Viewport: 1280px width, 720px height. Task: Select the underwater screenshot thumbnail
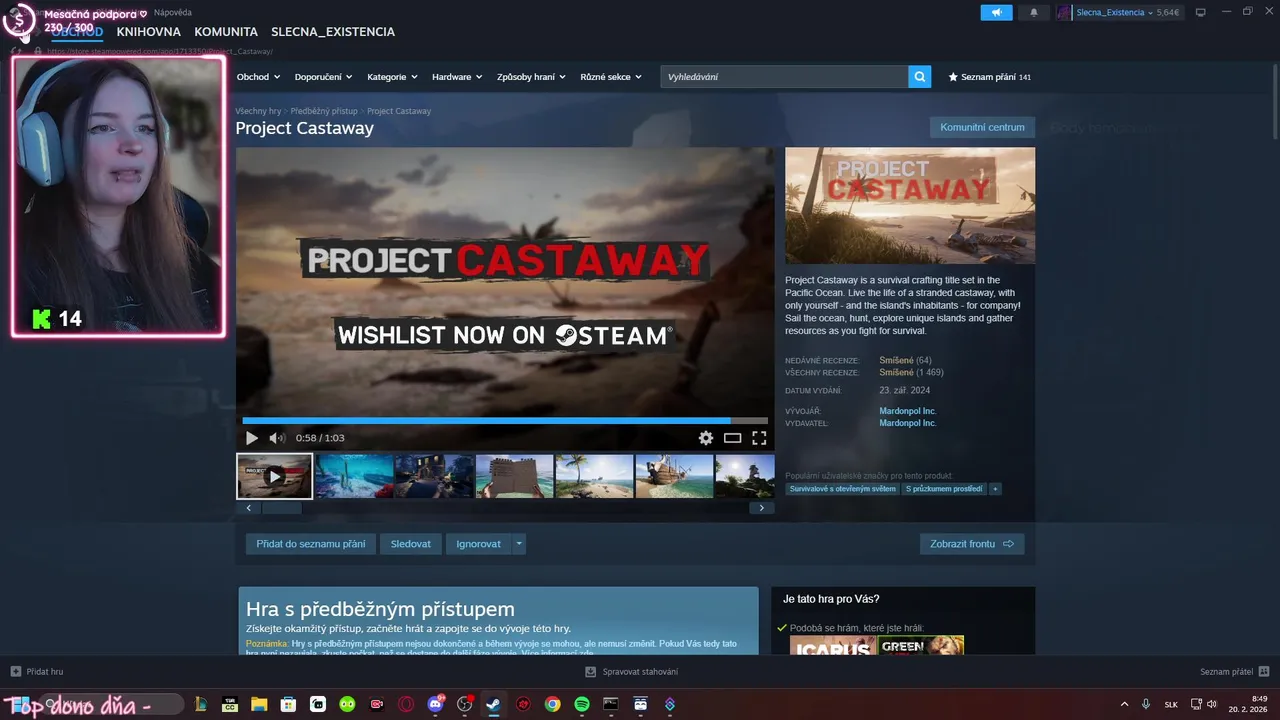(354, 476)
